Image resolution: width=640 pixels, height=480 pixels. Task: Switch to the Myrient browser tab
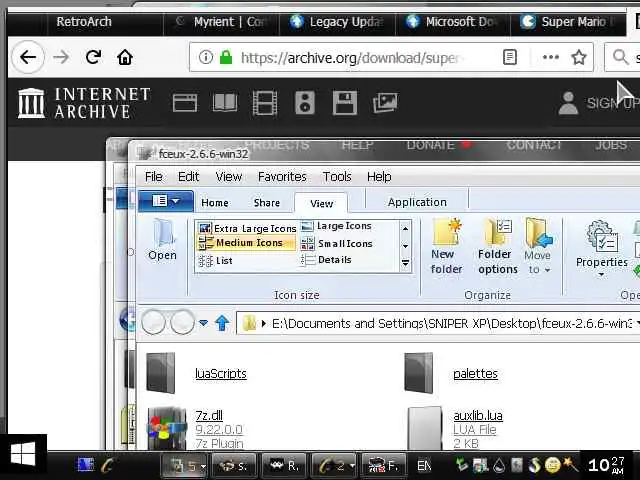point(222,22)
